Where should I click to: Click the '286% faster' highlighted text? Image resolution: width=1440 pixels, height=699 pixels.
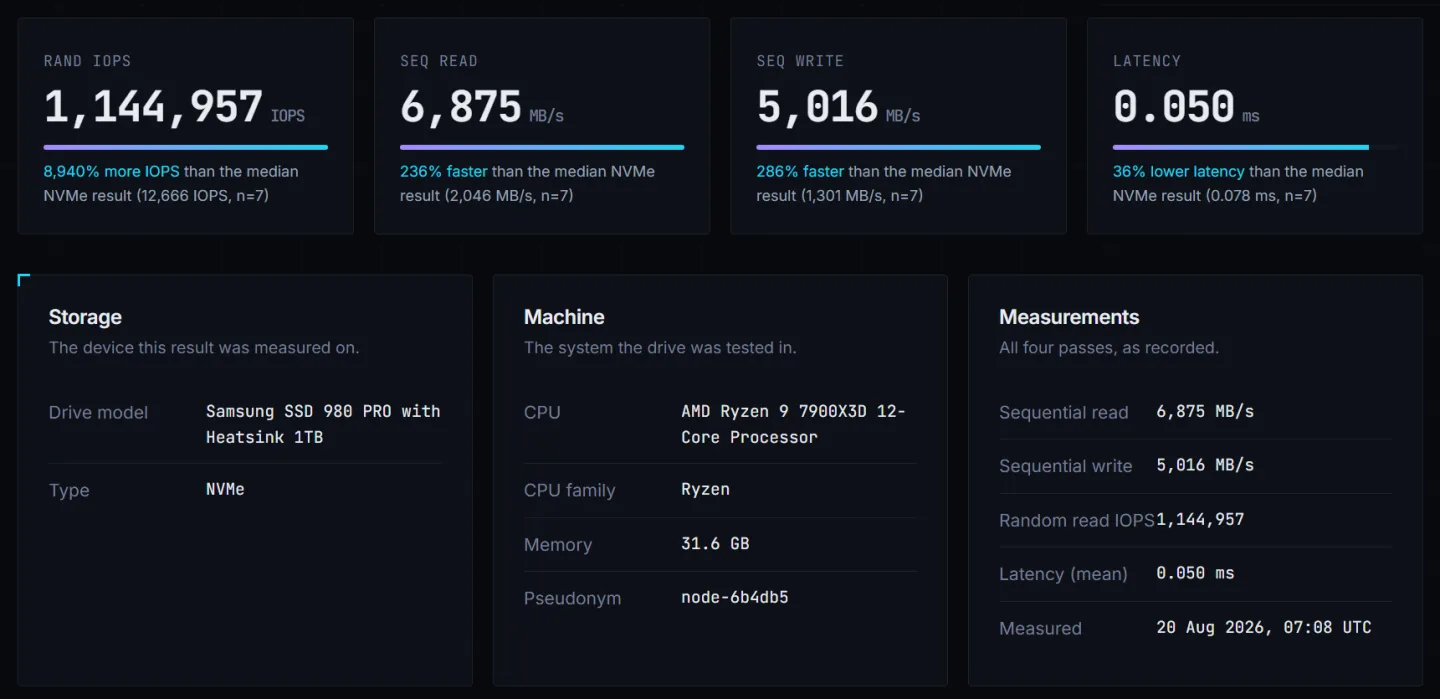pyautogui.click(x=800, y=171)
